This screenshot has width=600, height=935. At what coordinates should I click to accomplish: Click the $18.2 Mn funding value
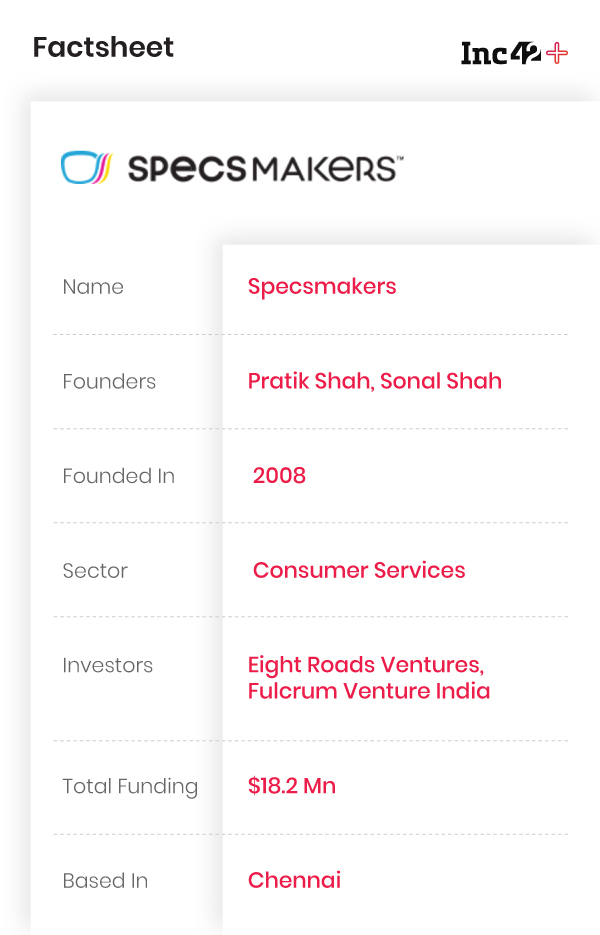292,786
